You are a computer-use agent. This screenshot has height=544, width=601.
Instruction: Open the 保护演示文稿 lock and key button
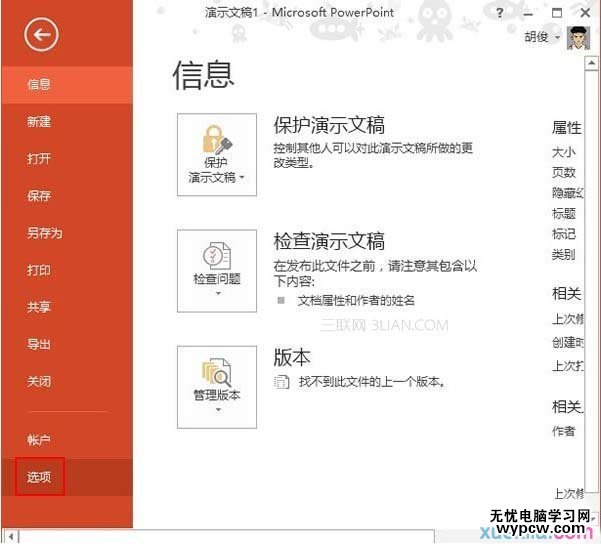pyautogui.click(x=217, y=154)
